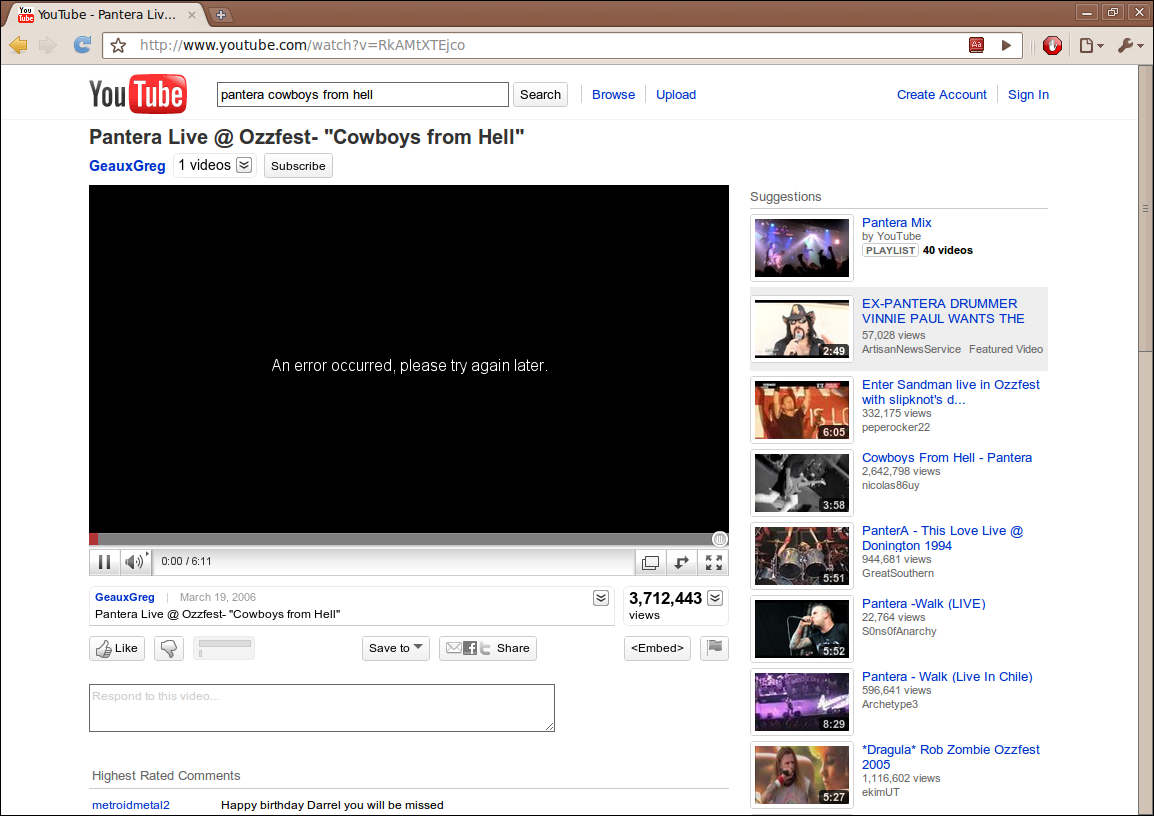
Task: Open Pantera - Walk (Live In Chile) link
Action: 947,676
